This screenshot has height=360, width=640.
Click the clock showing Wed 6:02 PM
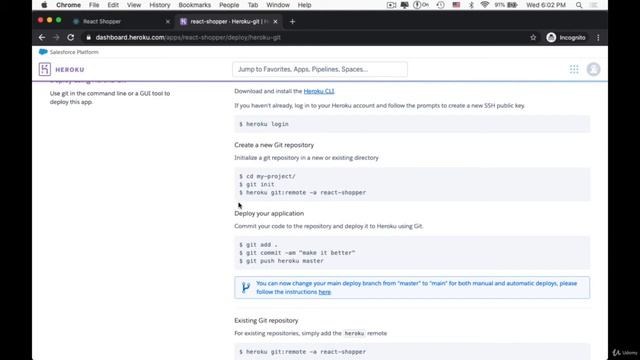click(546, 5)
